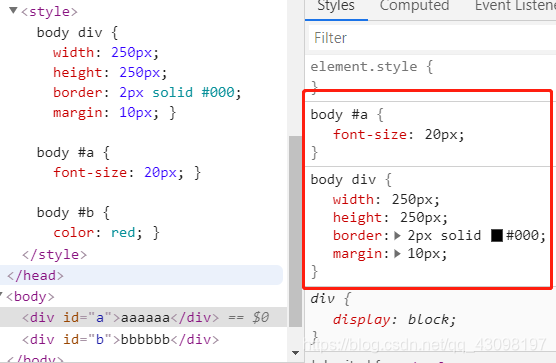Click the font-size property name in Styles
Screen dimensions: 556x363
370,135
